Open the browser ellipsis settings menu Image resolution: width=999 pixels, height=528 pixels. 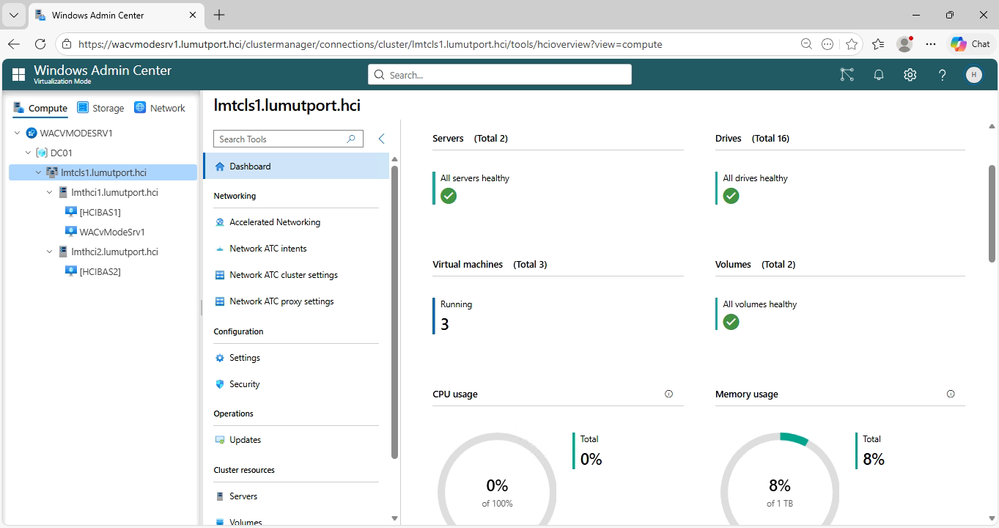coord(931,44)
